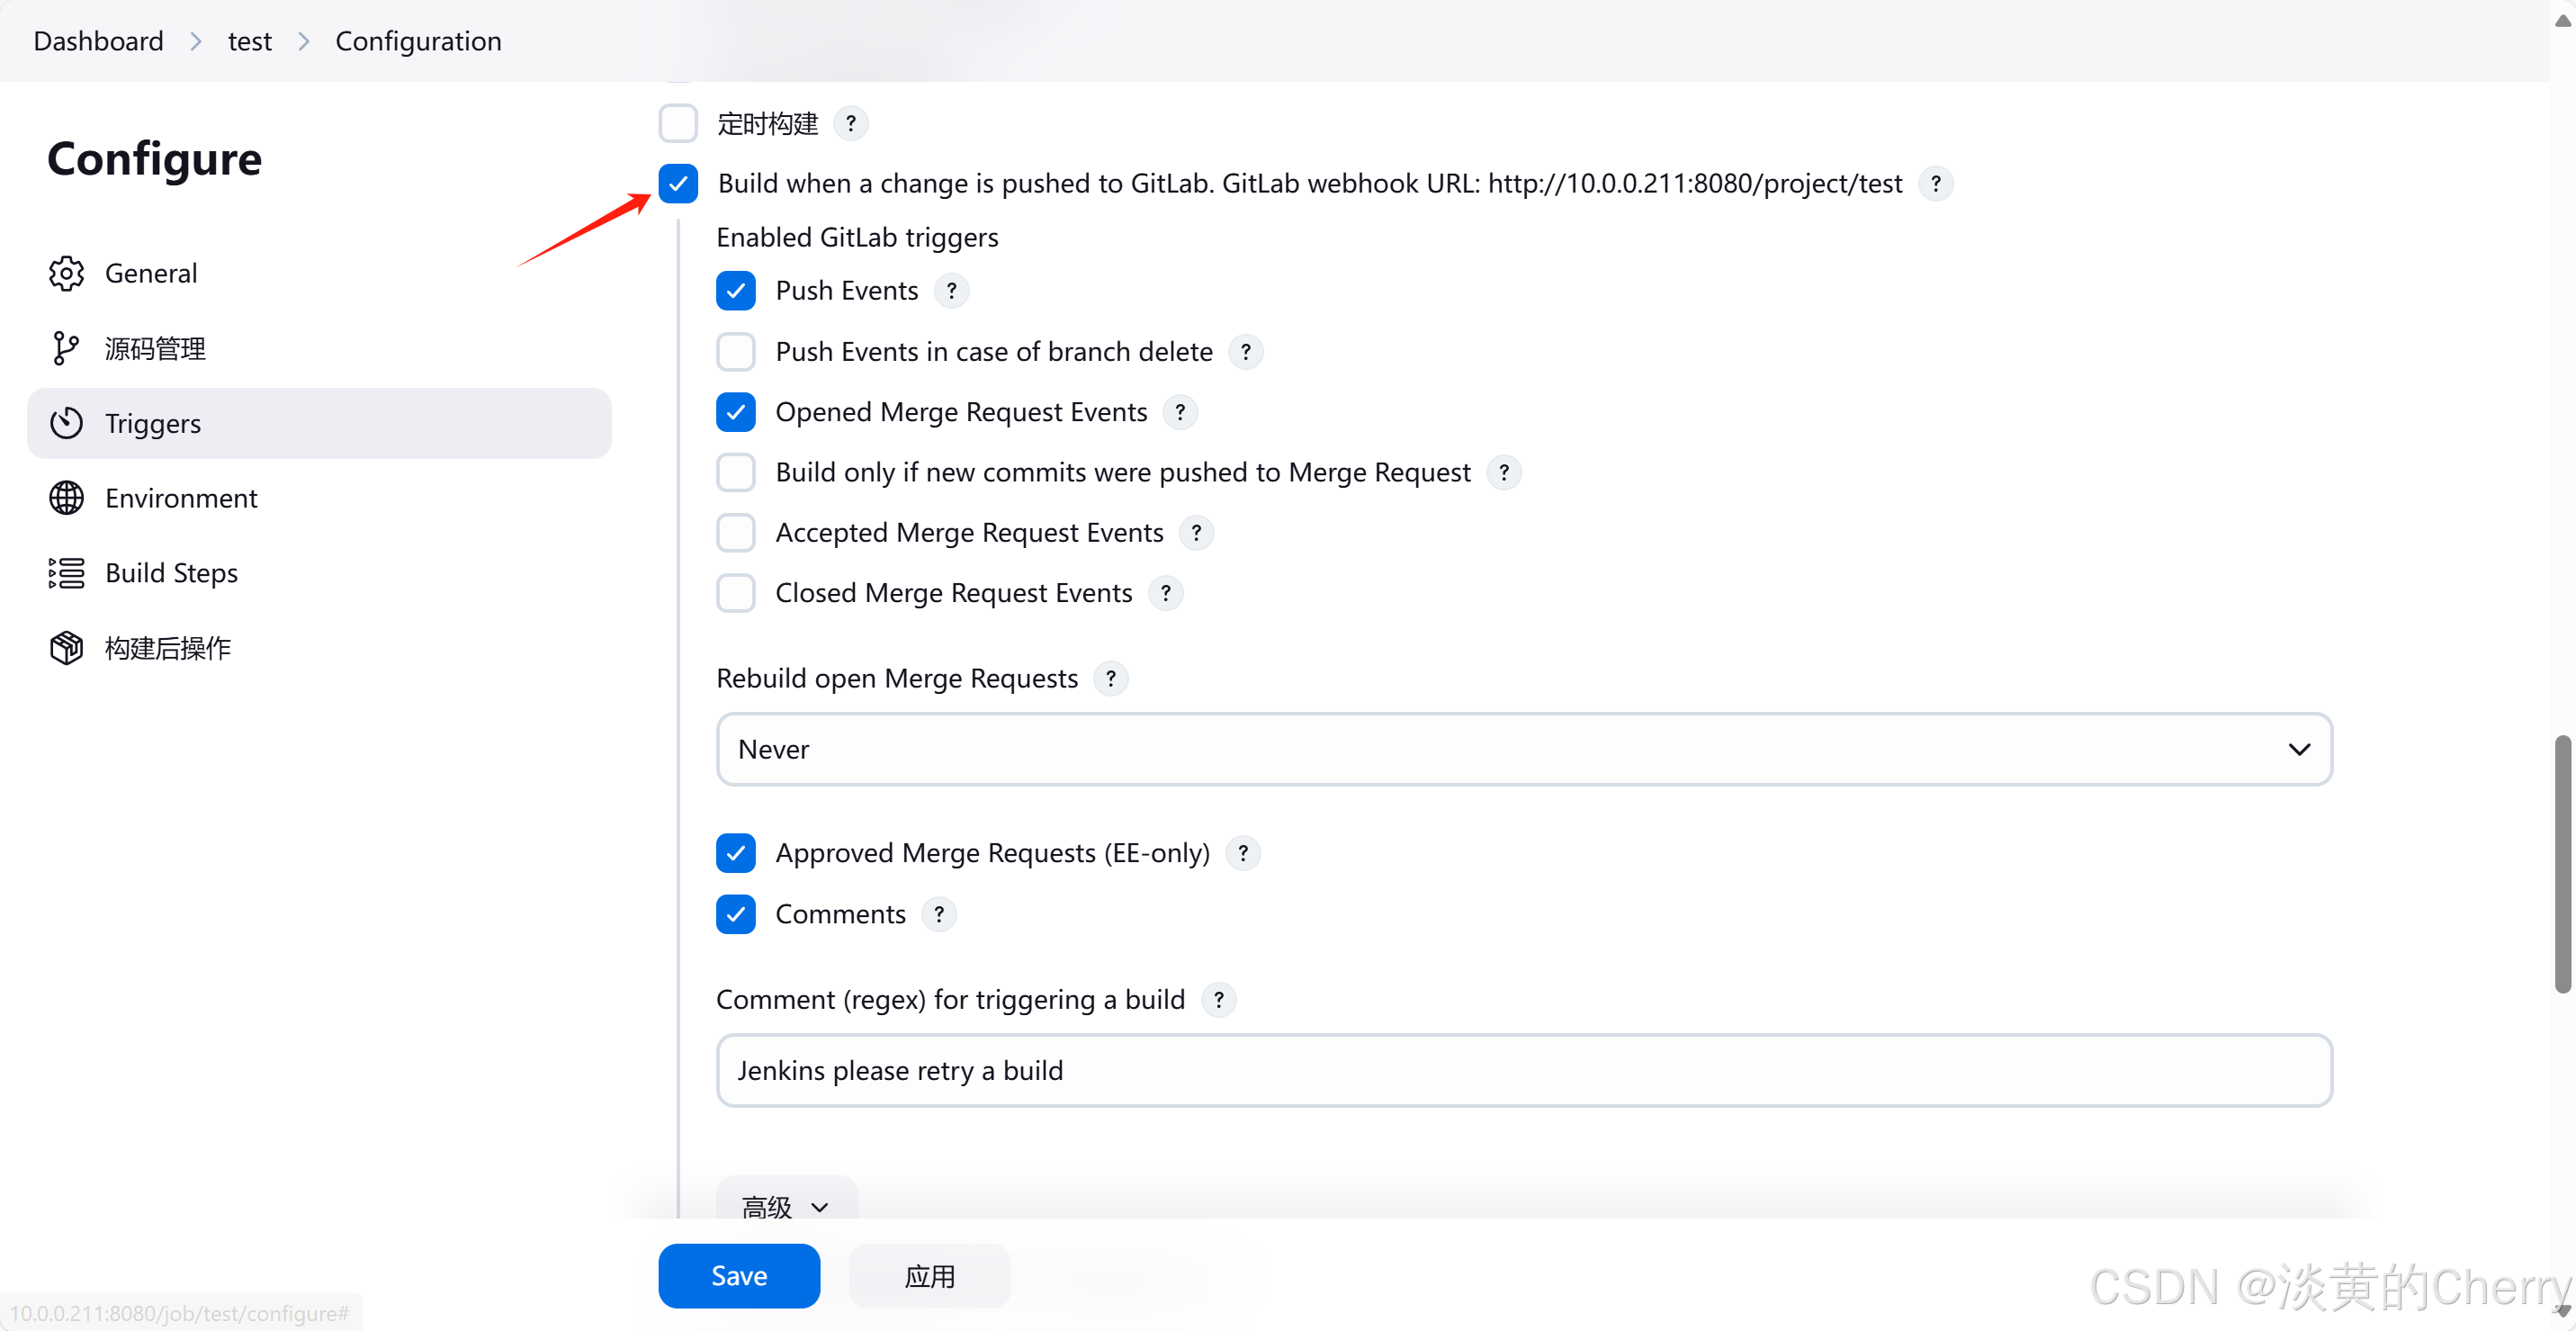Screen dimensions: 2576x1331
Task: Show help for Rebuild open Merge Requests
Action: pos(1110,678)
